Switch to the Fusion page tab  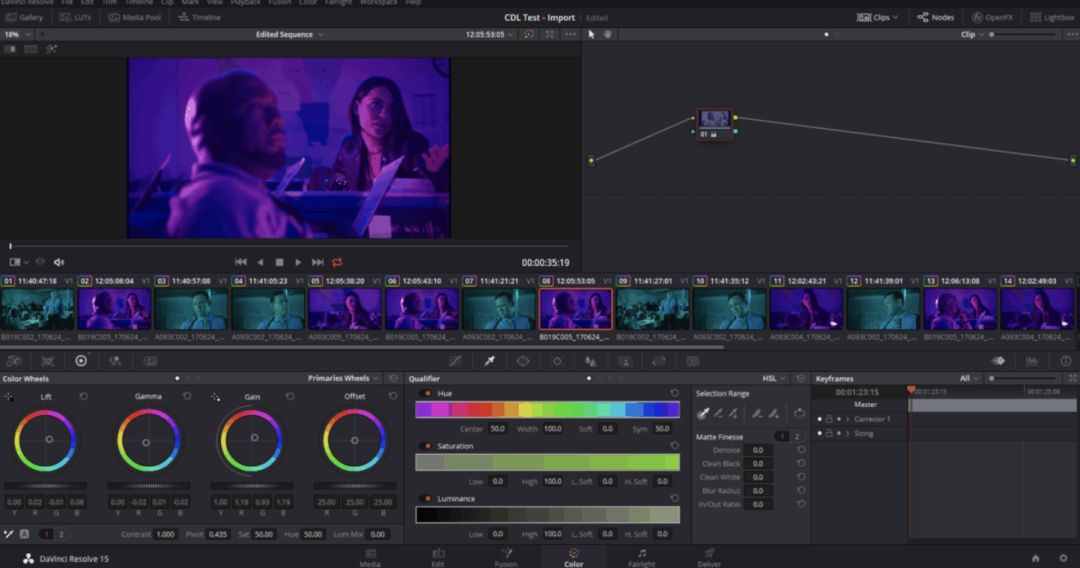click(506, 557)
